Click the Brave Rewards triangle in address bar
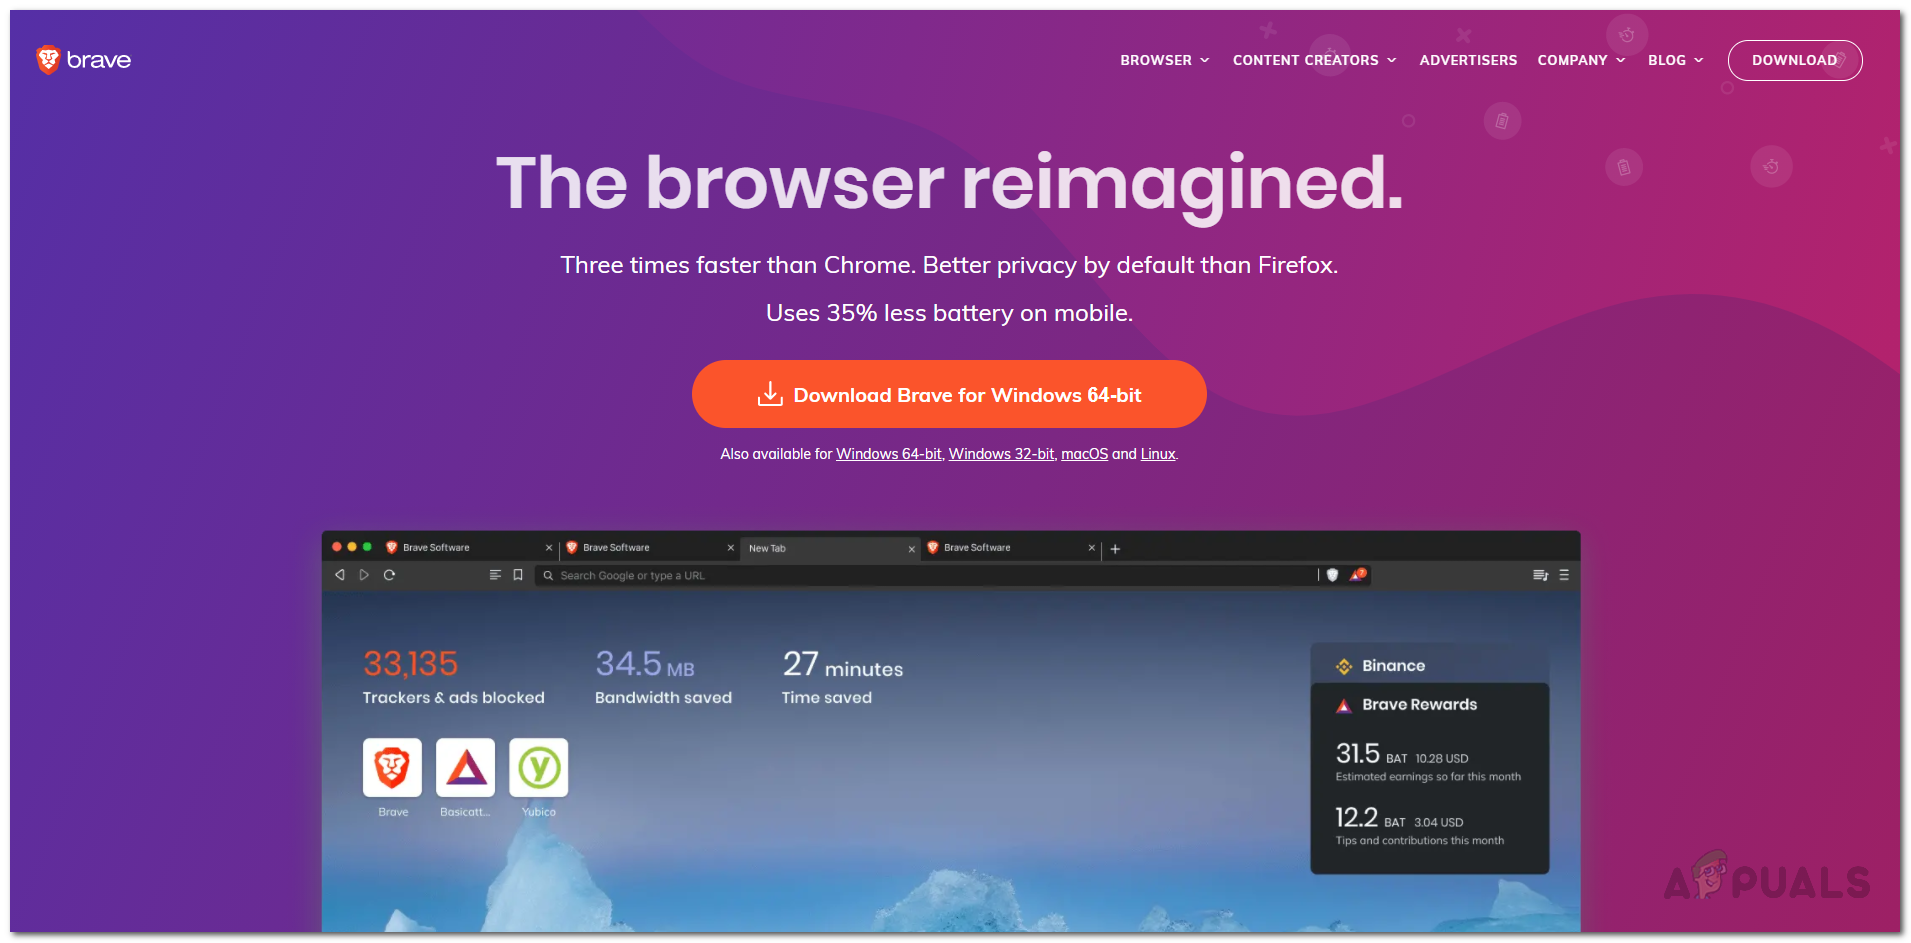 tap(1358, 575)
